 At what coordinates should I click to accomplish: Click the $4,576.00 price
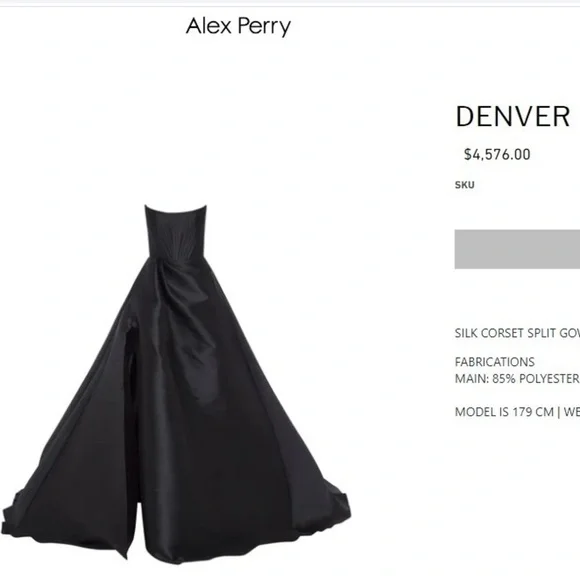(497, 155)
